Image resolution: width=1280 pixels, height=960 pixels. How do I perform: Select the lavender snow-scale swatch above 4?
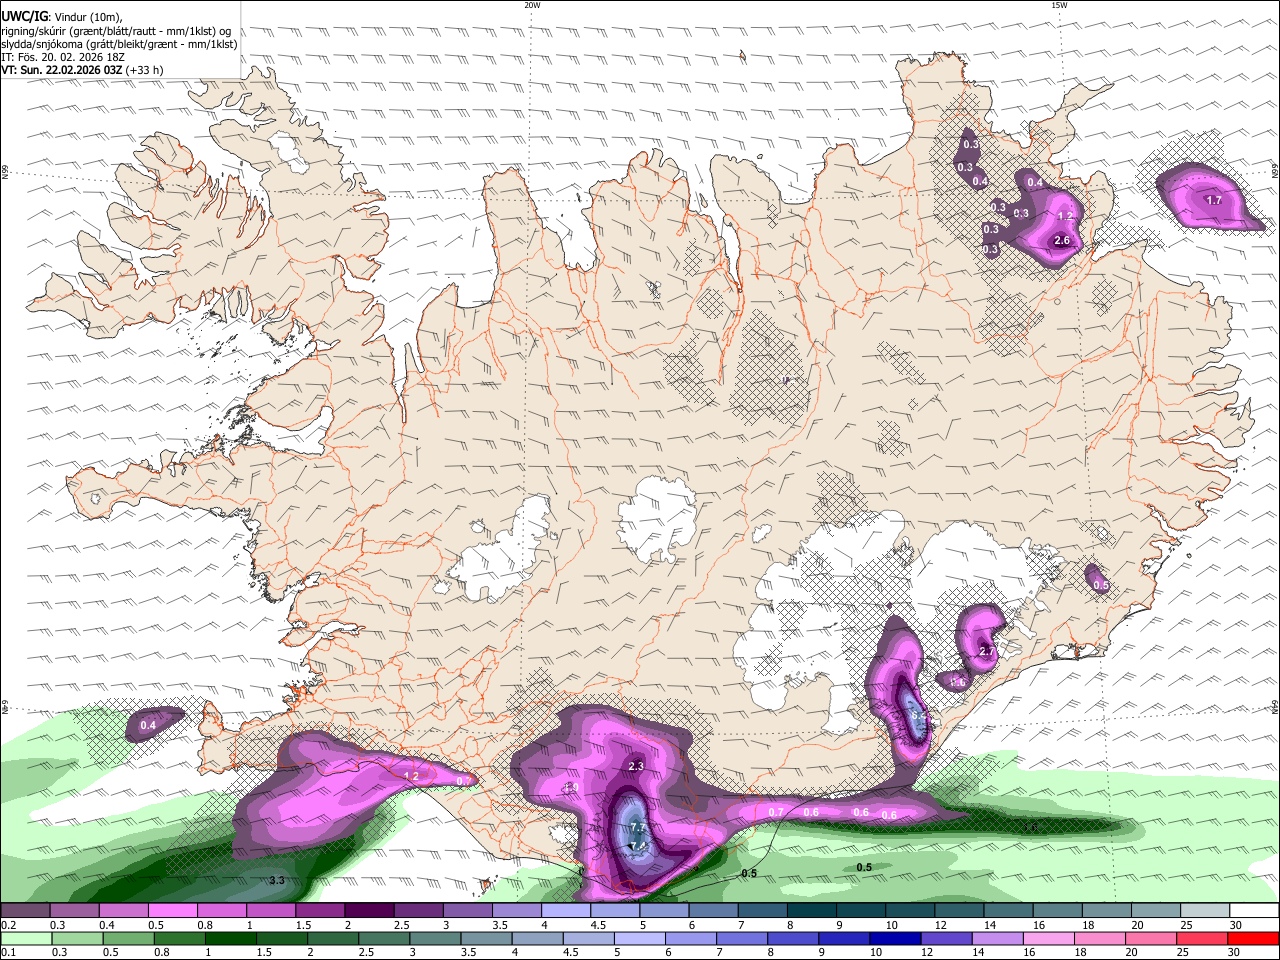tap(566, 911)
